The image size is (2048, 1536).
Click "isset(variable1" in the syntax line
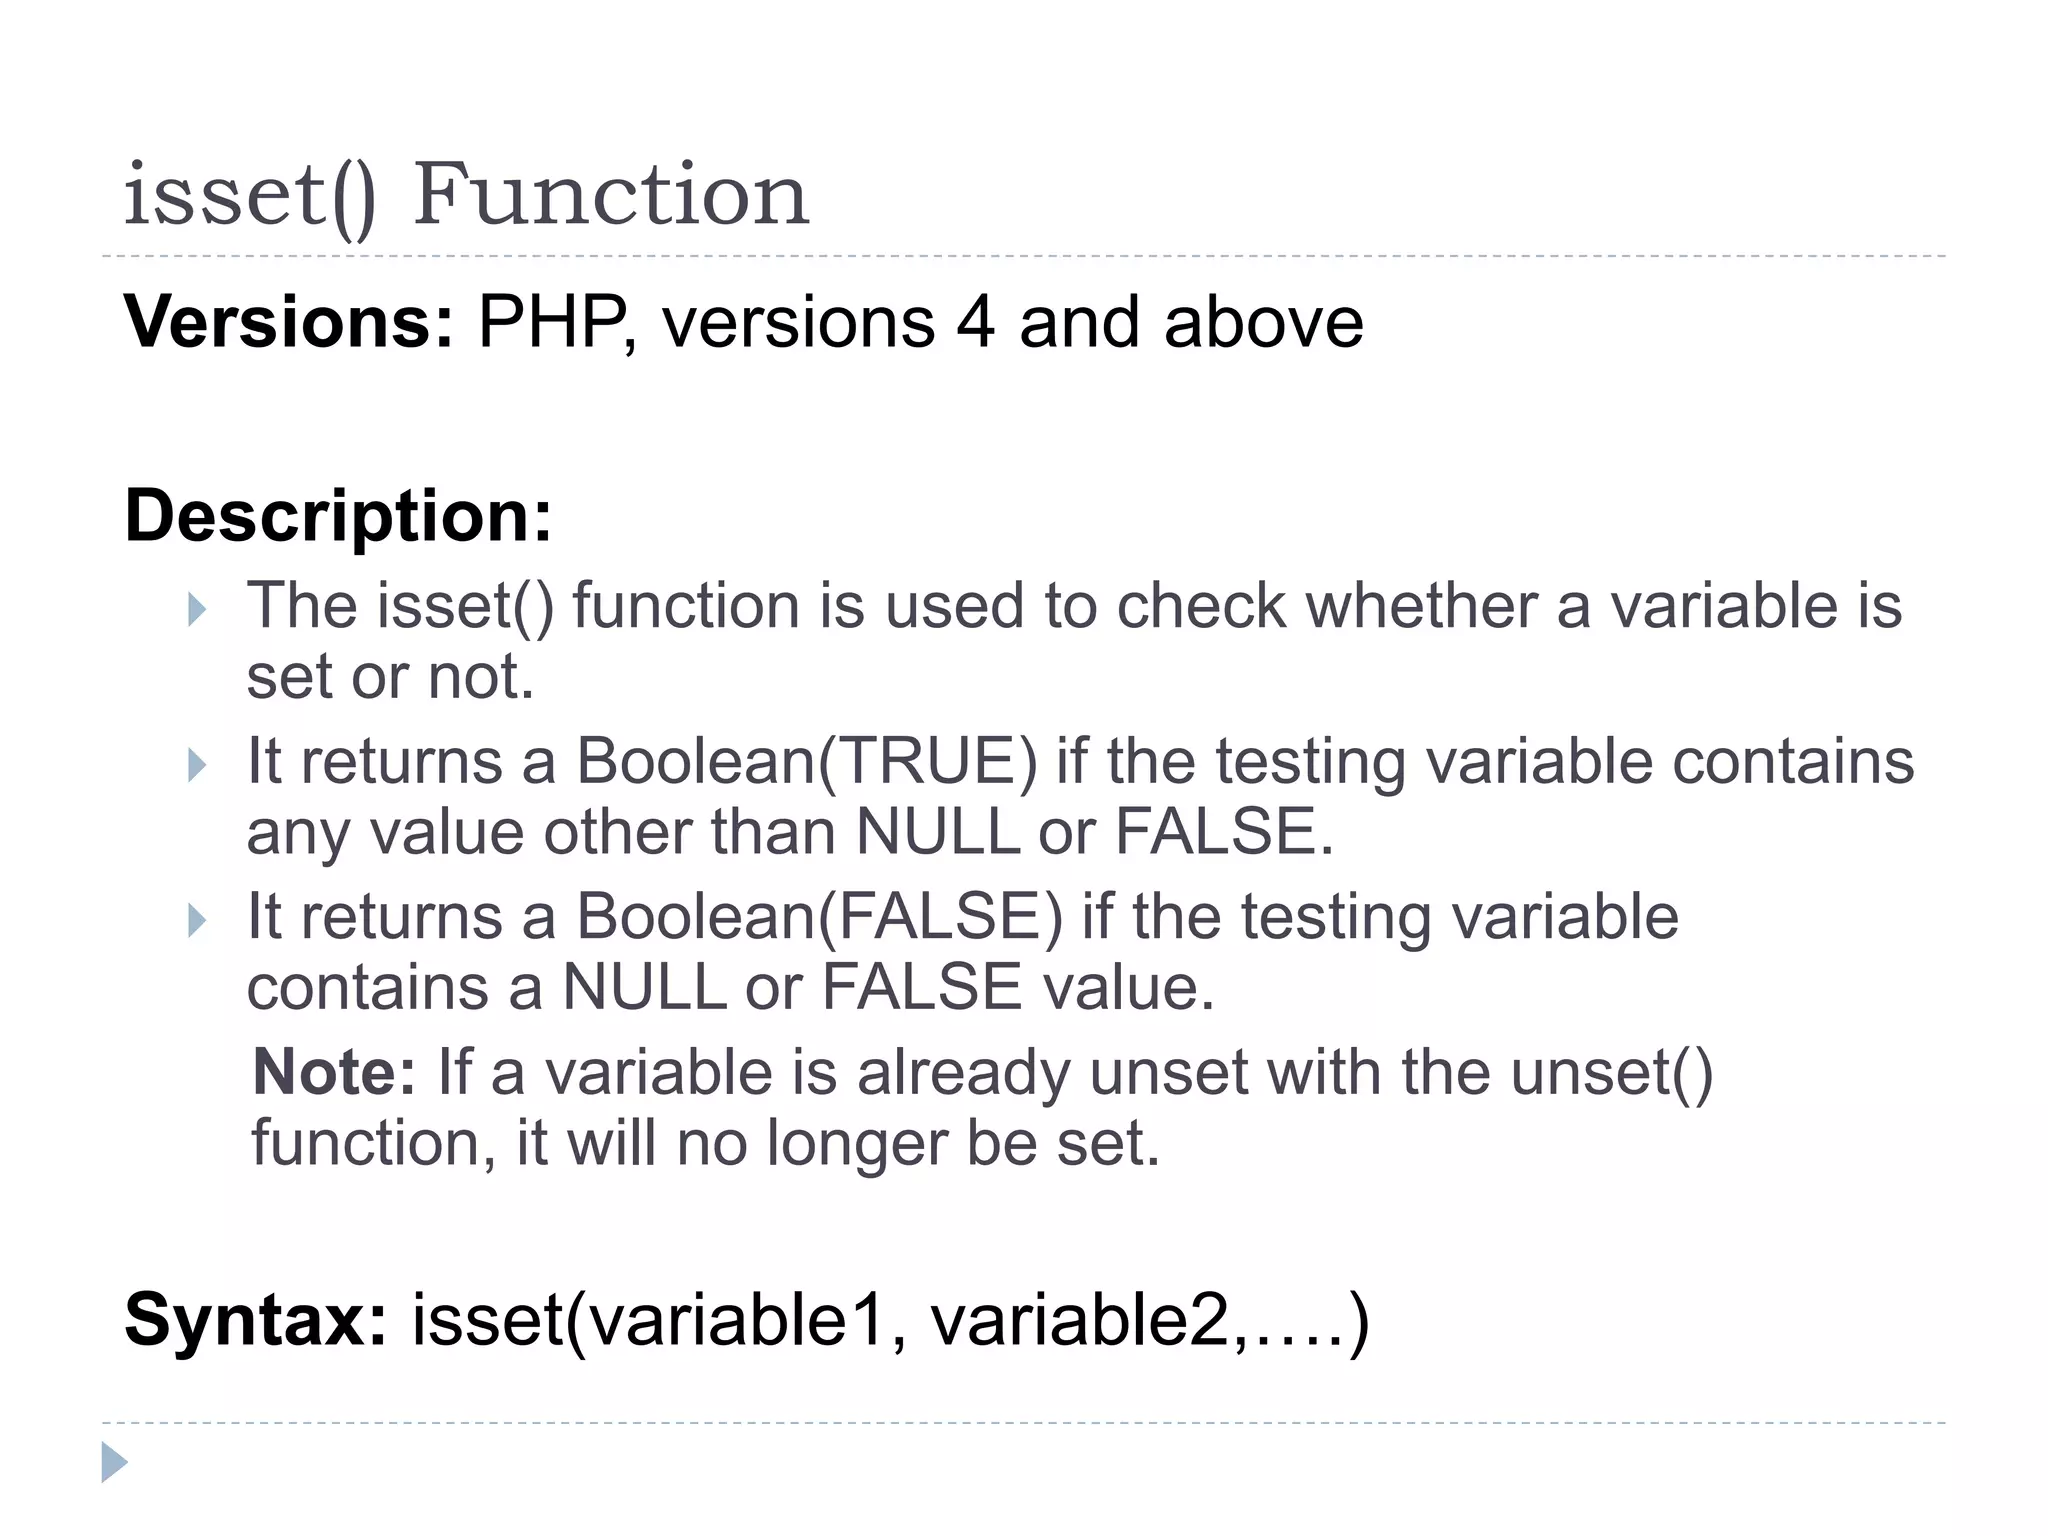(x=650, y=1320)
